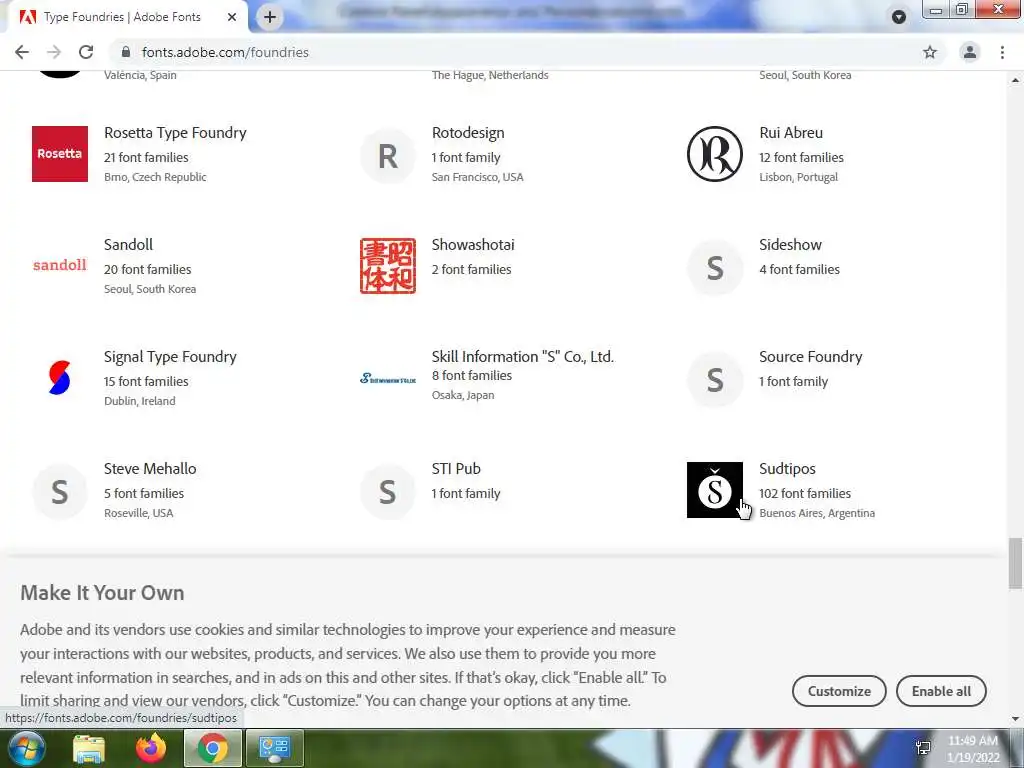1024x768 pixels.
Task: Click the "Roseville, USA" location text
Action: (x=138, y=513)
